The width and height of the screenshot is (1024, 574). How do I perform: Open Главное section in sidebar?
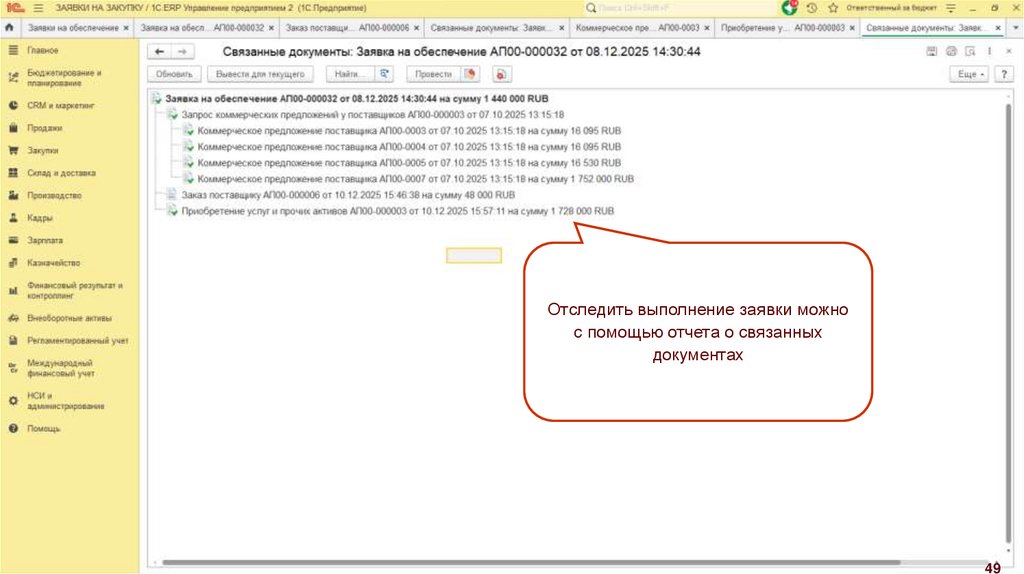pos(42,50)
